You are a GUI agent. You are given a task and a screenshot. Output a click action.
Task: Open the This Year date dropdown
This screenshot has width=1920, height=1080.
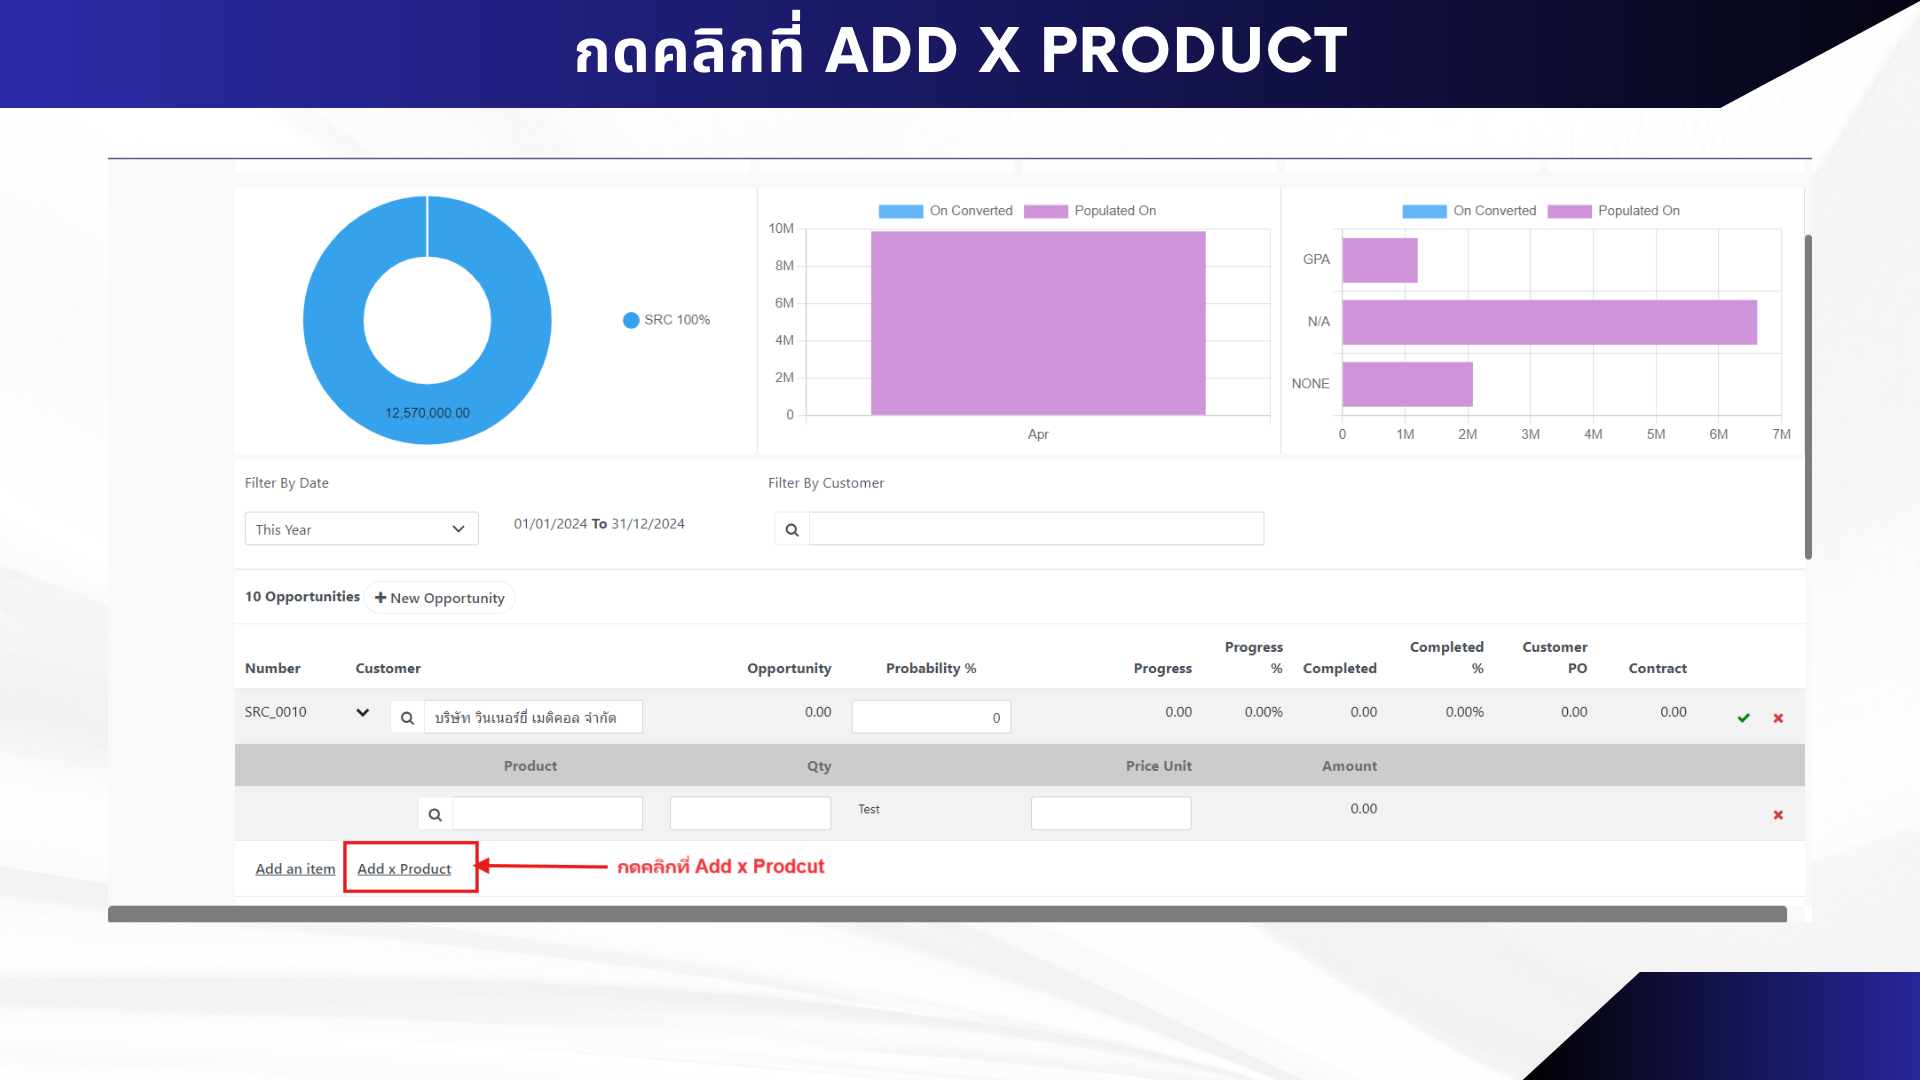tap(361, 529)
